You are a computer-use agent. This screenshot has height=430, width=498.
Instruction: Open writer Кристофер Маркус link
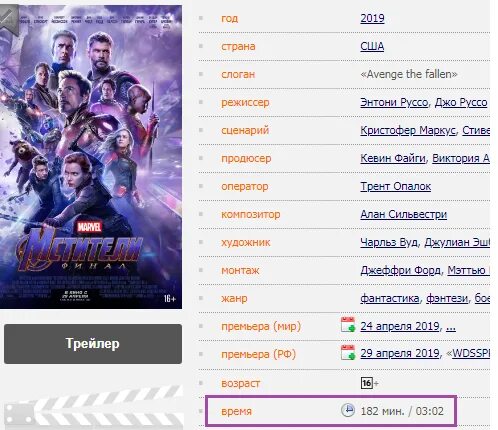(x=408, y=130)
